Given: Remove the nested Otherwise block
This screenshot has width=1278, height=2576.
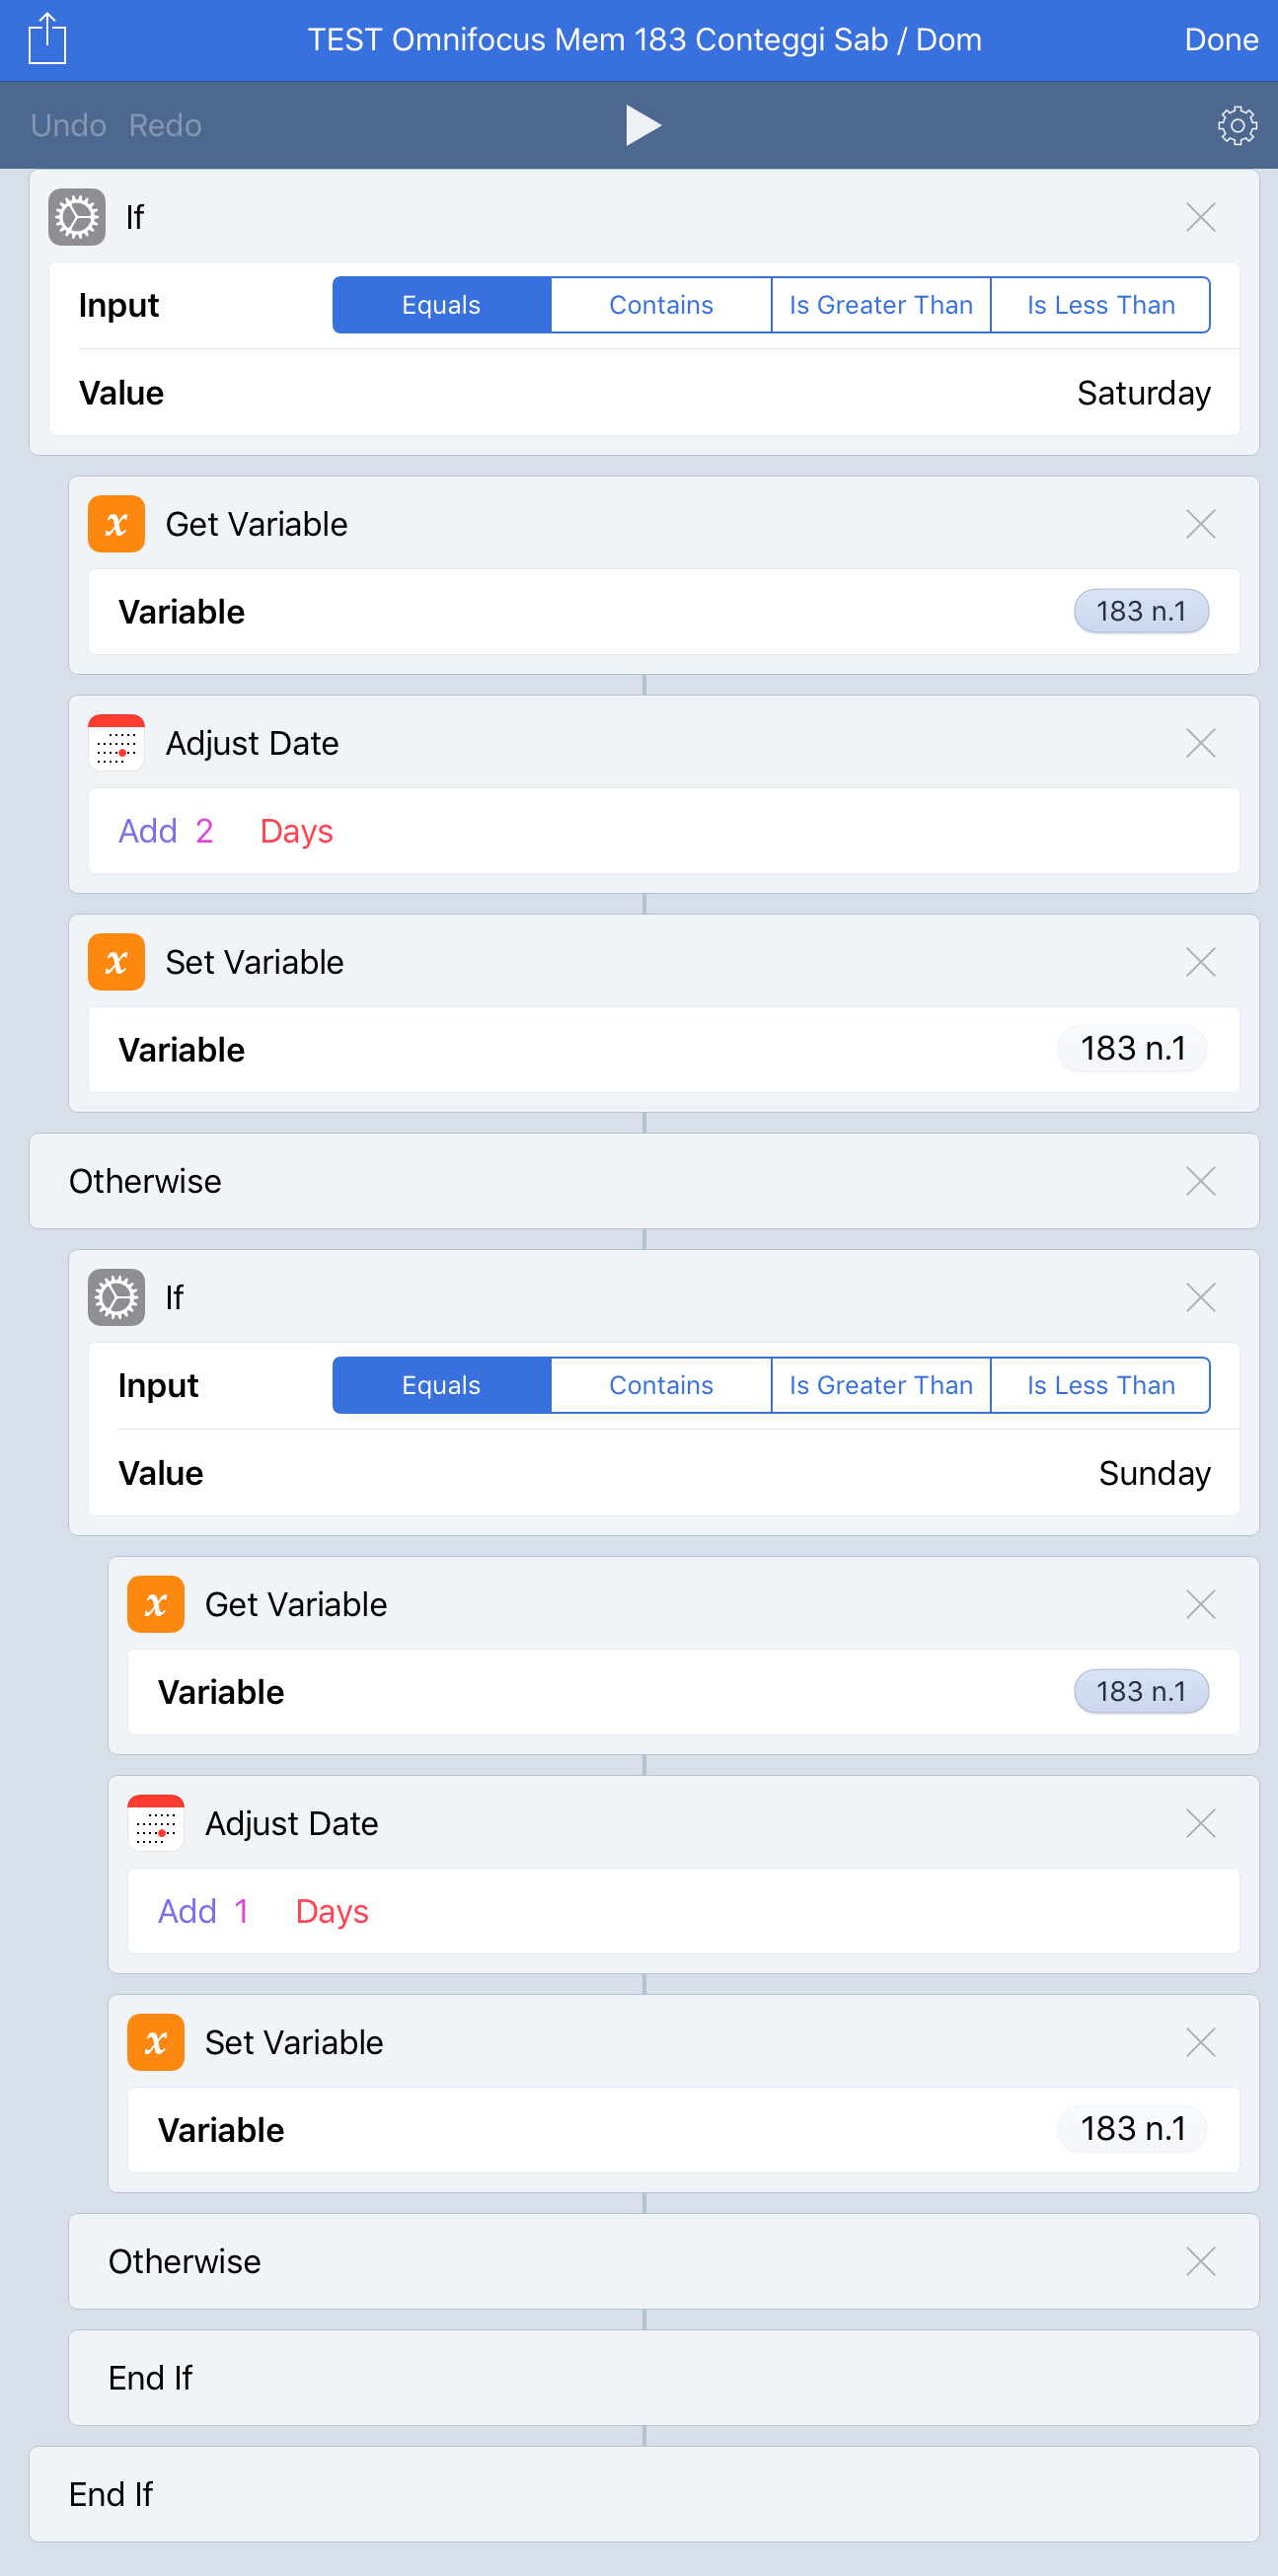Looking at the screenshot, I should point(1200,2261).
